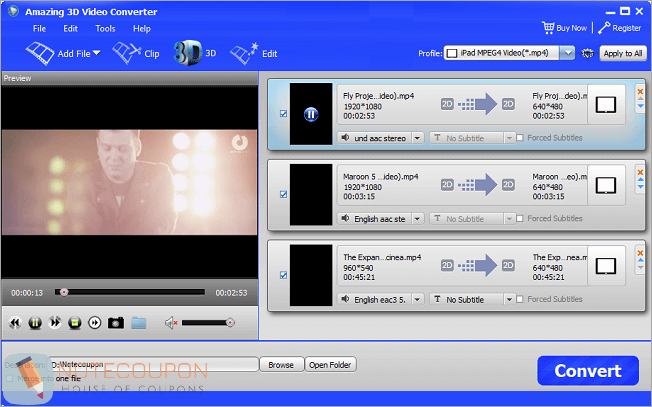
Task: Remove the Fly Project file with X
Action: click(x=640, y=91)
